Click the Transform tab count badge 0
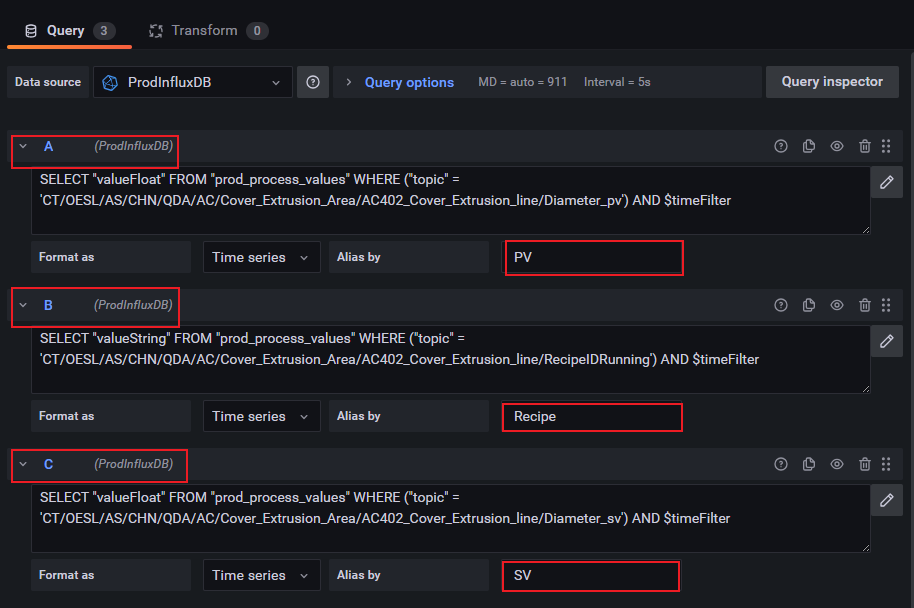The image size is (914, 608). 257,31
